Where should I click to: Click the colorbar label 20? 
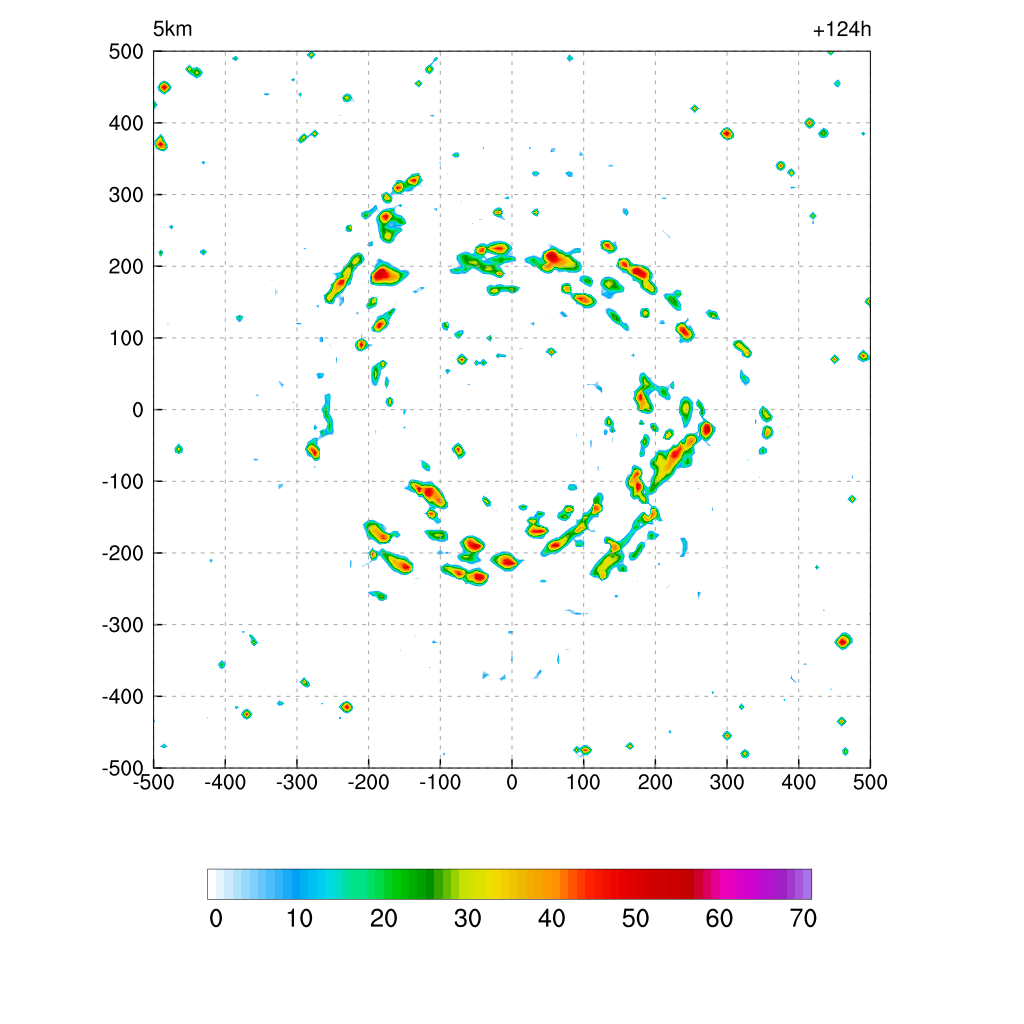[384, 919]
